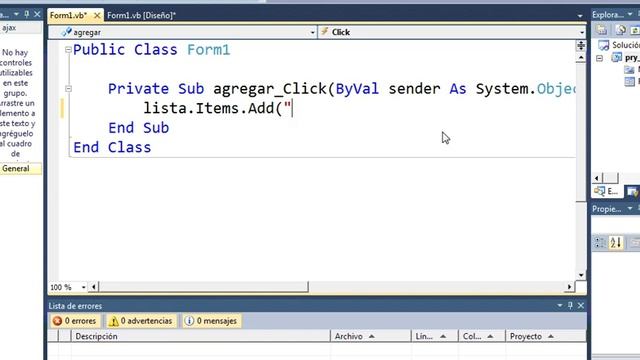Screen dimensions: 640x360
Task: Sort error list by Lín... column
Action: pyautogui.click(x=435, y=336)
